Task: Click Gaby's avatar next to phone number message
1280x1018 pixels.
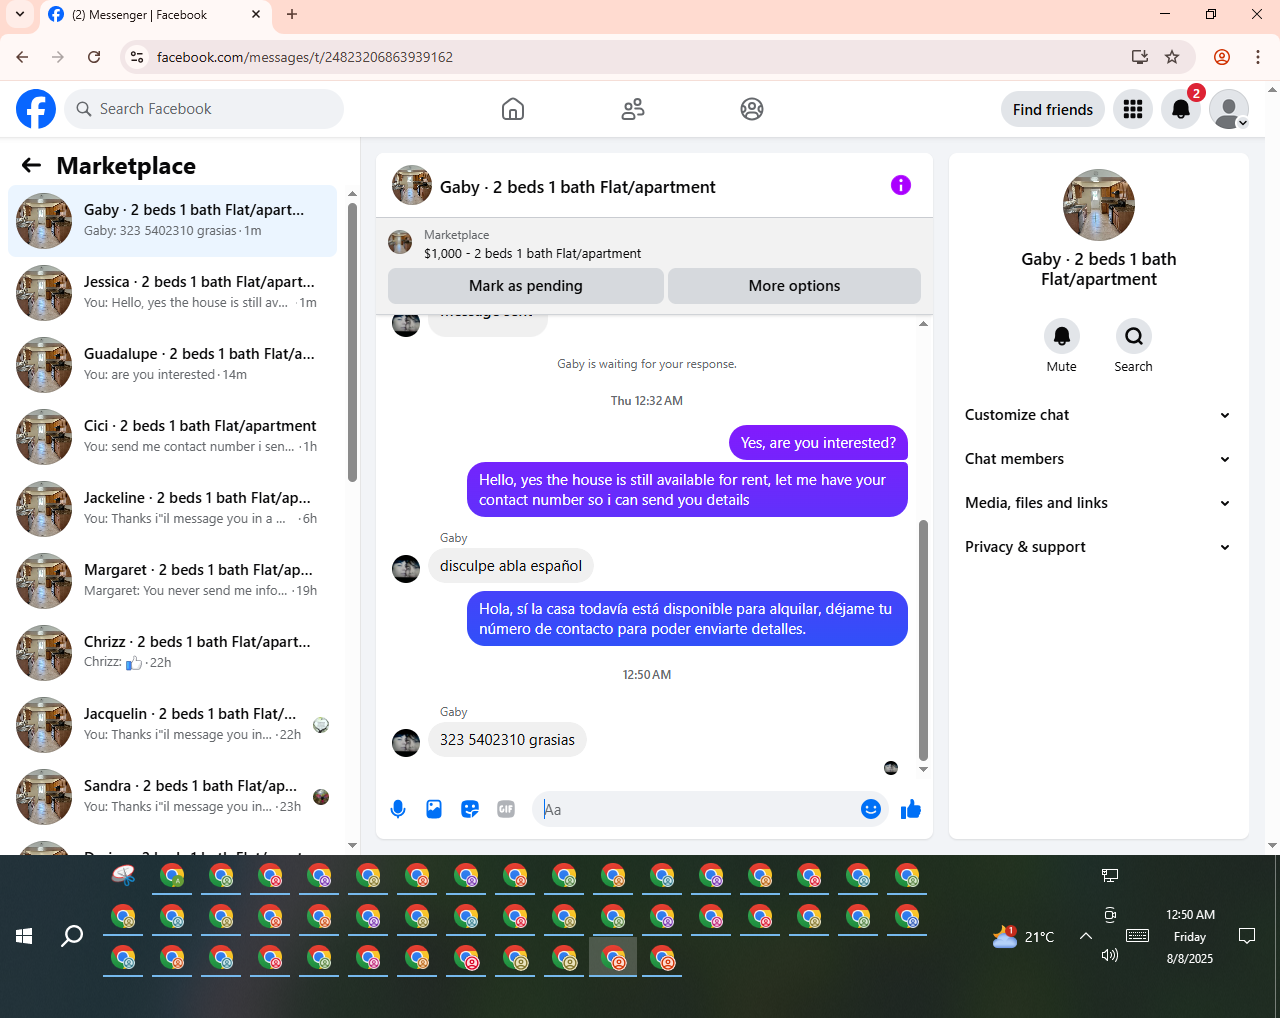Action: pyautogui.click(x=406, y=742)
